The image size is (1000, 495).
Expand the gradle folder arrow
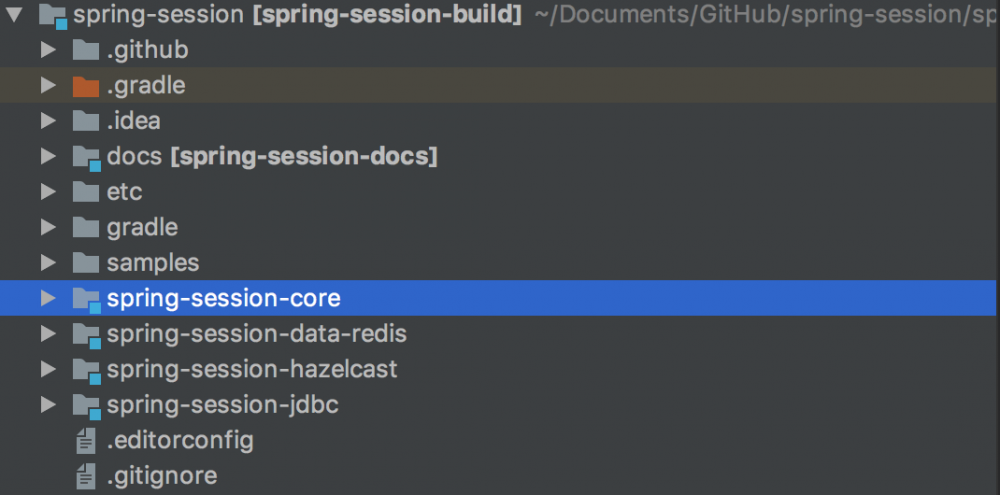tap(48, 228)
